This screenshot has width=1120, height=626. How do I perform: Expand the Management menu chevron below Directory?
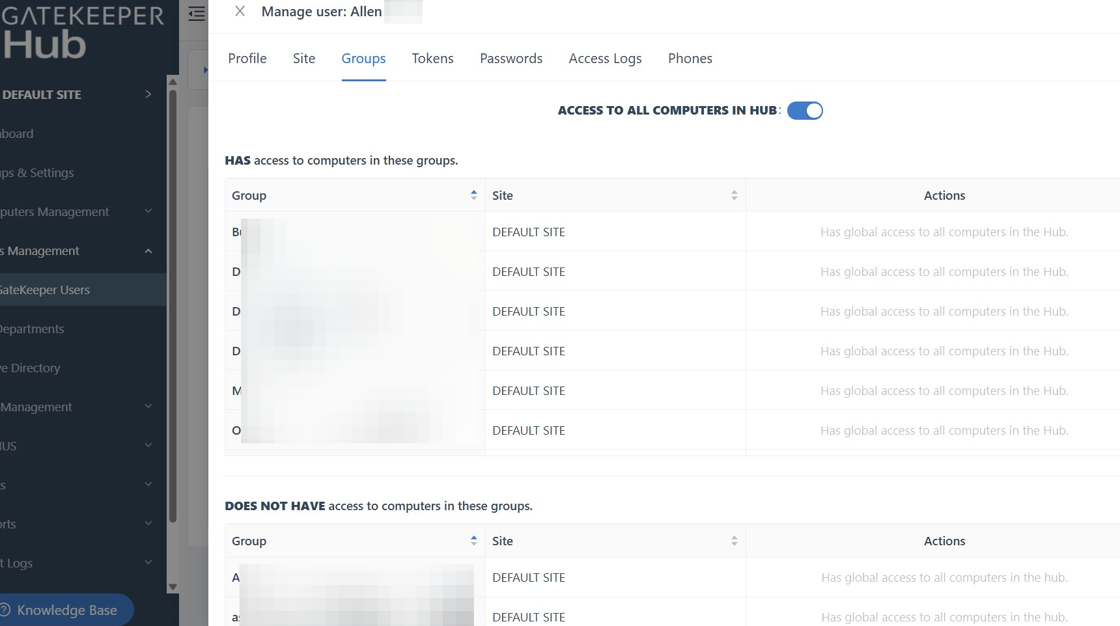pos(148,407)
